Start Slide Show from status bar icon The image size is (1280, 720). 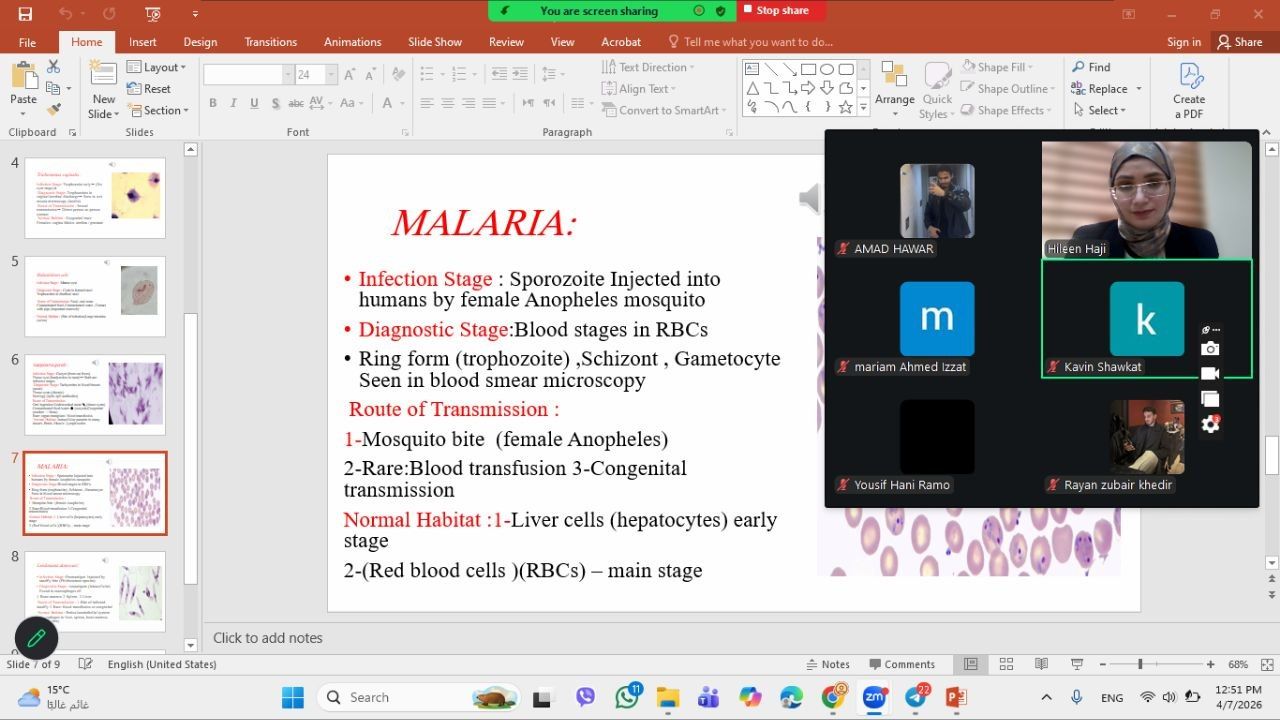[1077, 664]
